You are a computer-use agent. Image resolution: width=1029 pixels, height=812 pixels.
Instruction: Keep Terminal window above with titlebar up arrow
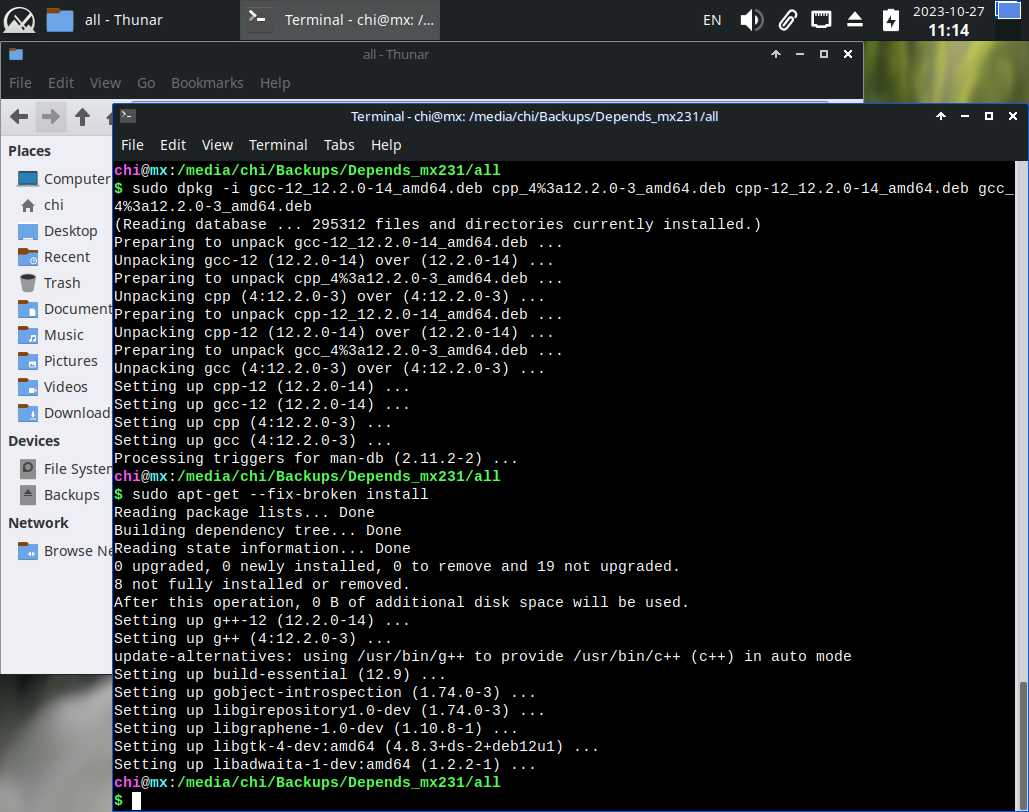click(x=940, y=116)
